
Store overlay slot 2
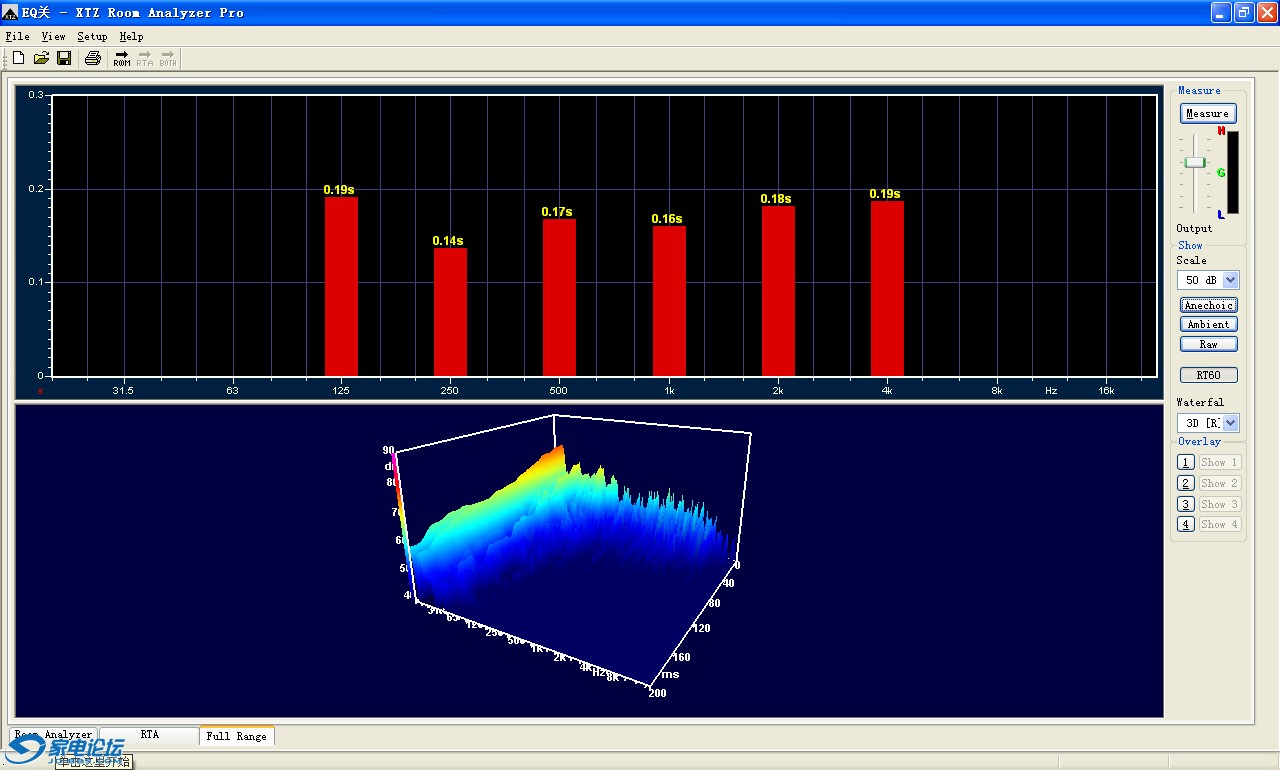tap(1186, 483)
